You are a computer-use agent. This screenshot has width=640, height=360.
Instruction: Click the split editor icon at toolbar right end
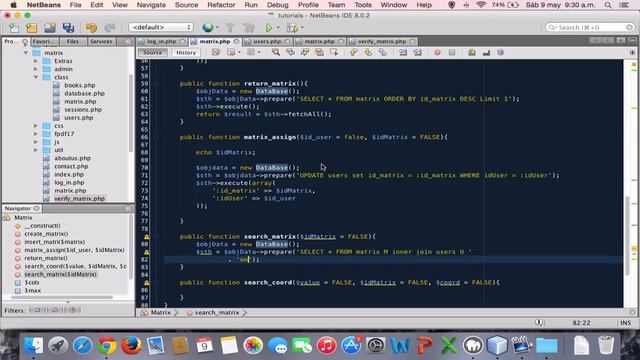632,52
